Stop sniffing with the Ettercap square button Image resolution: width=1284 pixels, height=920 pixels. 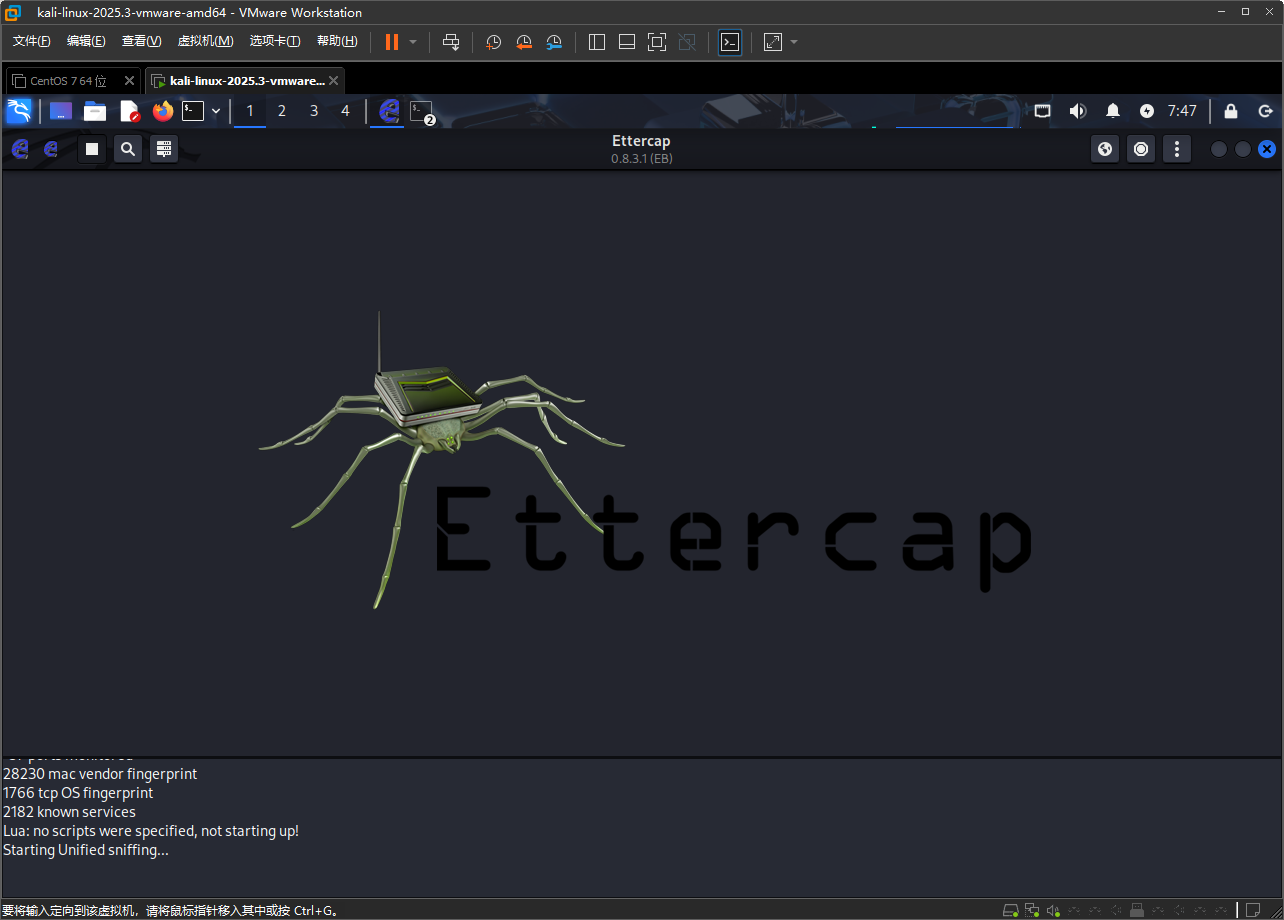tap(92, 149)
